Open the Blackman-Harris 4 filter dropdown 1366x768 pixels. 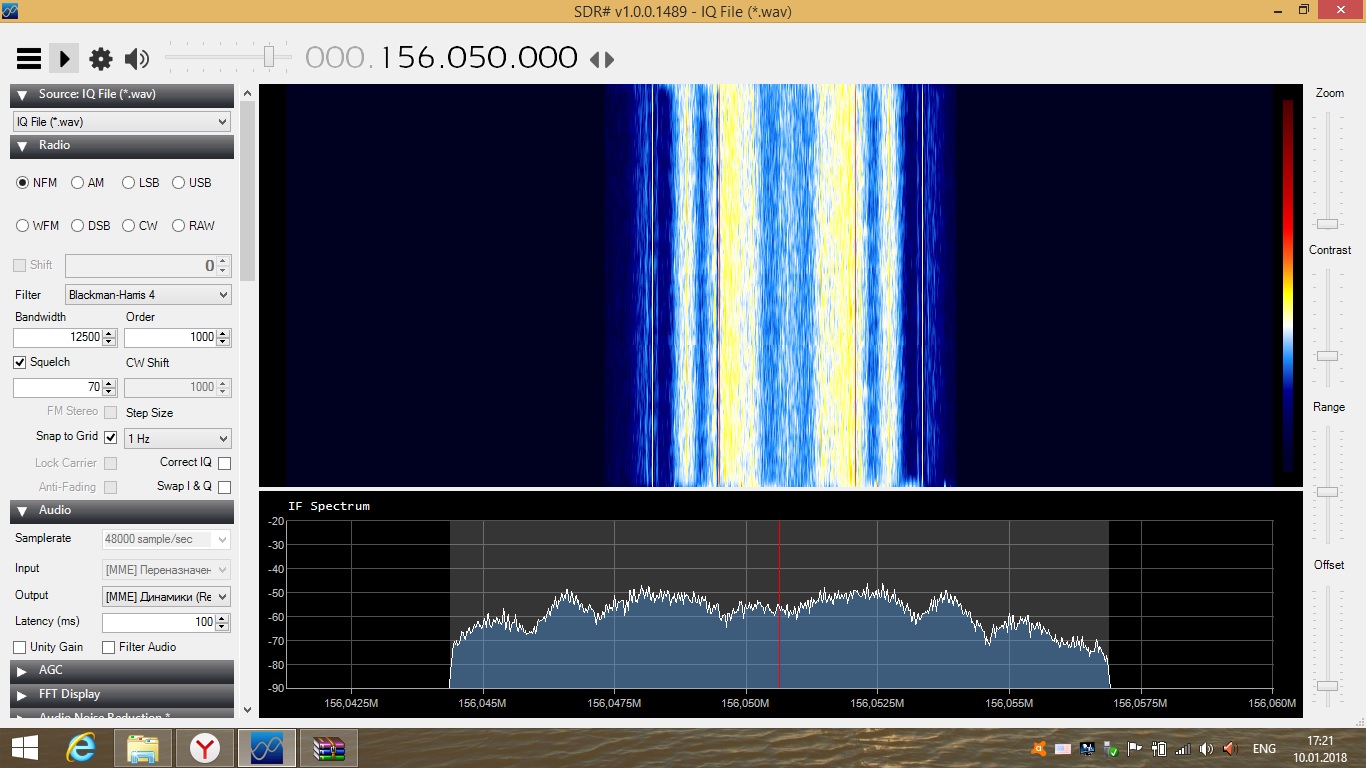coord(148,295)
